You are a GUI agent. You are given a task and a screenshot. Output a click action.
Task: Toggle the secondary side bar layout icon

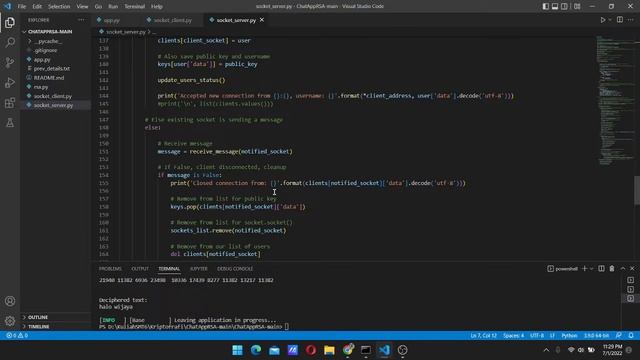[x=564, y=6]
